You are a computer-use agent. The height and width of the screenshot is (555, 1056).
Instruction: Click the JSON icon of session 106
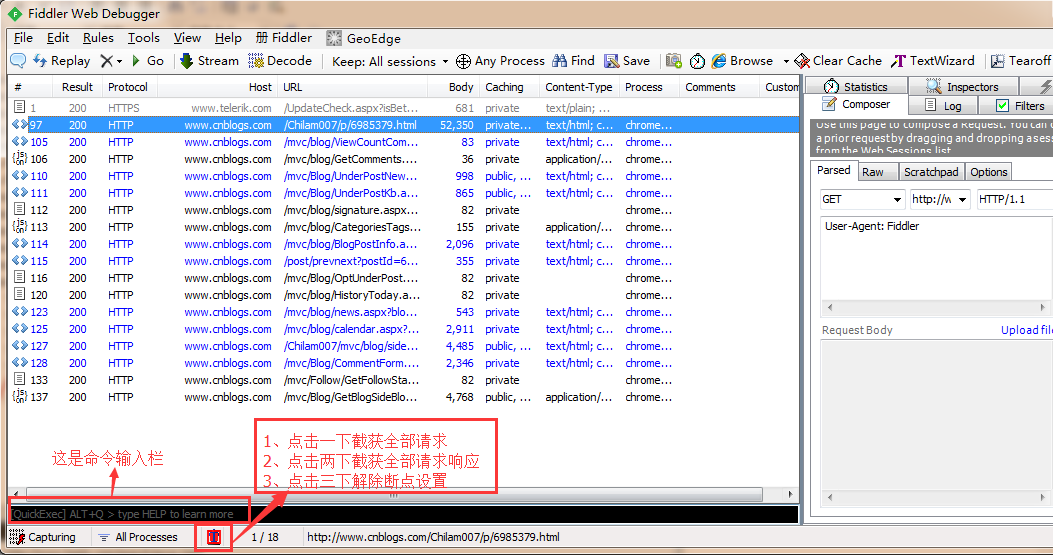click(x=20, y=159)
